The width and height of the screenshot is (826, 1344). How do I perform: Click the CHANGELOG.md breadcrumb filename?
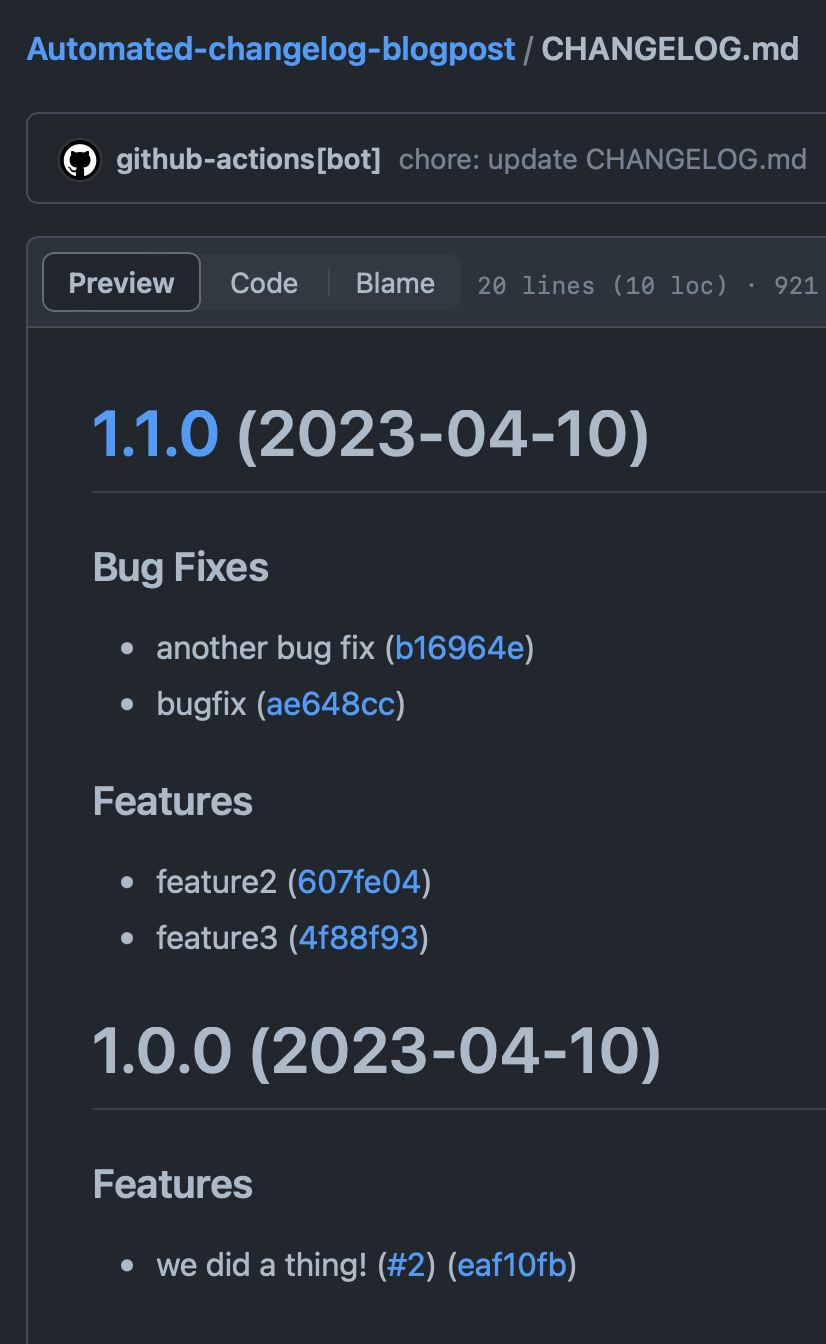668,48
